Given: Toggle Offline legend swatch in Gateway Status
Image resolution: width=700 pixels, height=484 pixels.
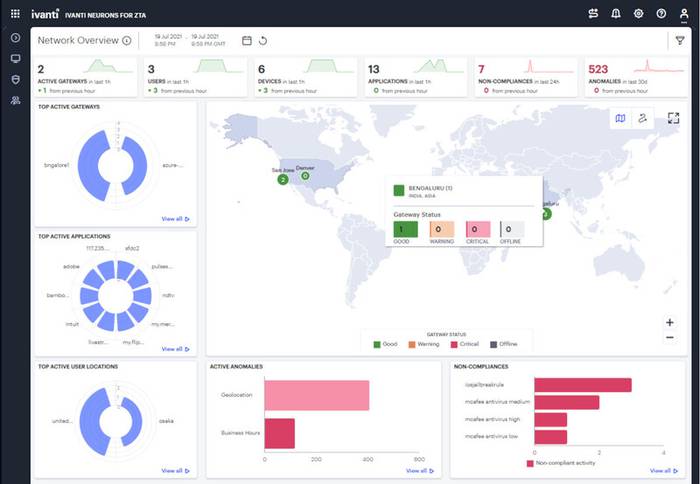Looking at the screenshot, I should [x=493, y=344].
